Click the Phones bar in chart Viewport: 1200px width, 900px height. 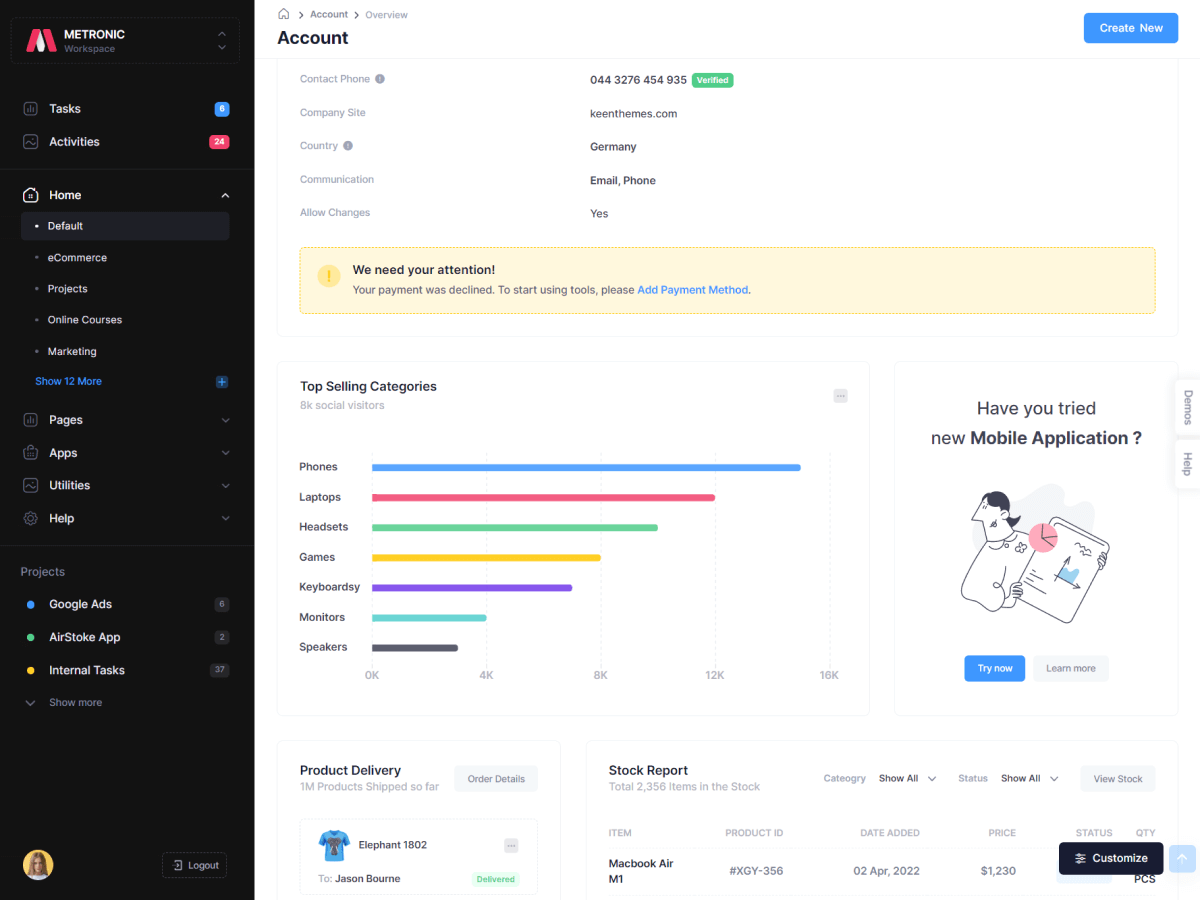pos(586,467)
